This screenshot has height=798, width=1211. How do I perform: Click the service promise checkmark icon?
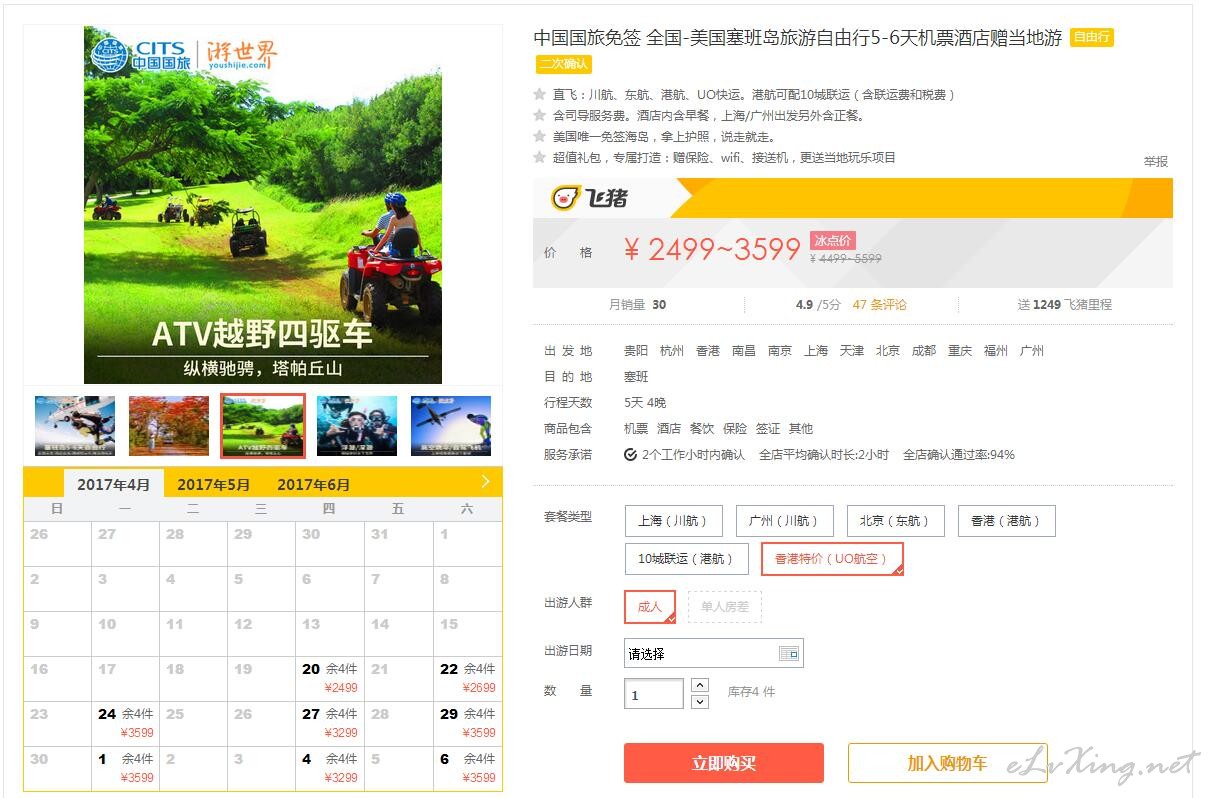tap(630, 455)
